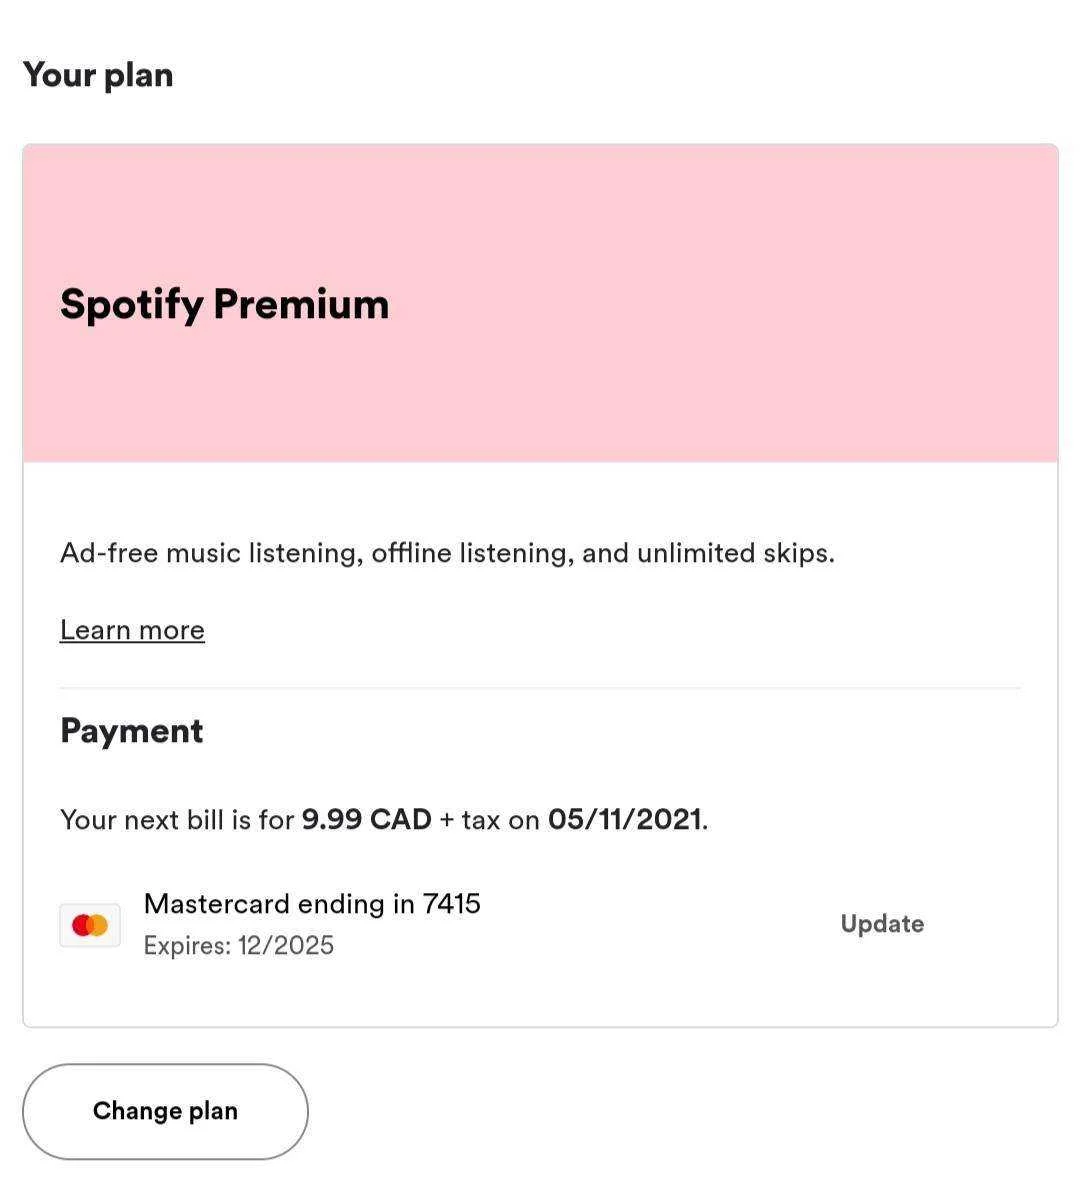Viewport: 1080px width, 1181px height.
Task: Click Update next to the Mastercard
Action: (x=882, y=924)
